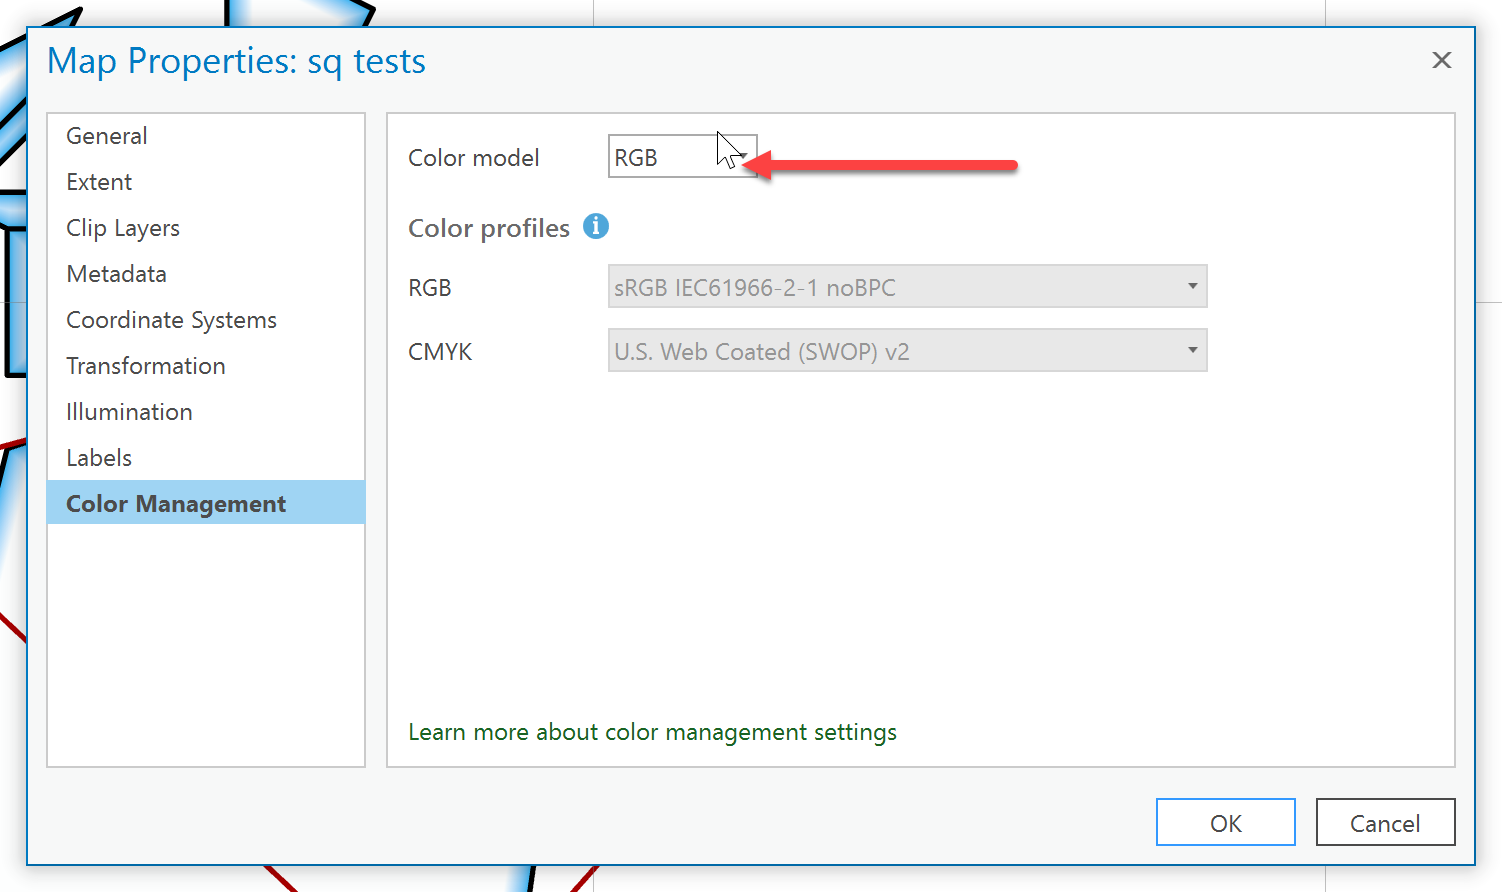Go to Coordinate Systems settings
The width and height of the screenshot is (1502, 892).
[171, 319]
